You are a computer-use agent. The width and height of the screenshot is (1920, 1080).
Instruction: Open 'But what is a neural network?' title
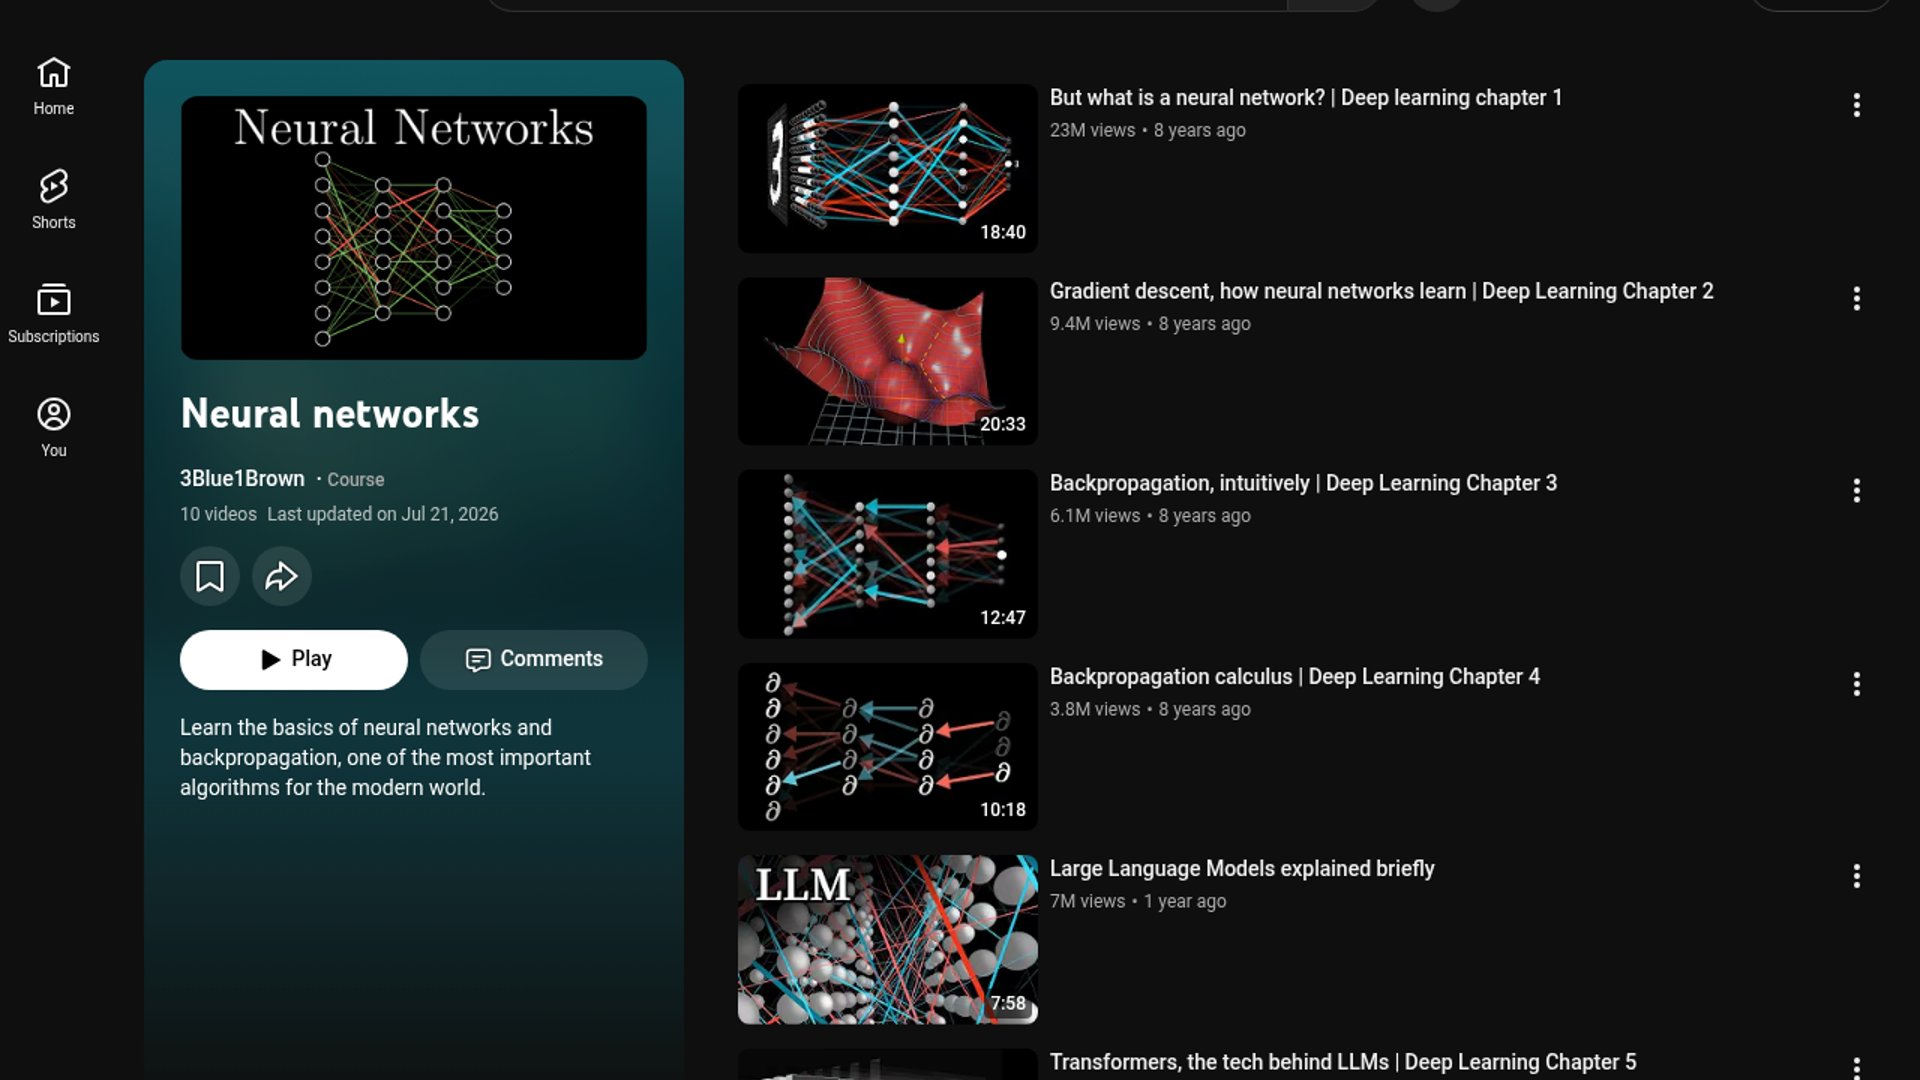[1306, 98]
